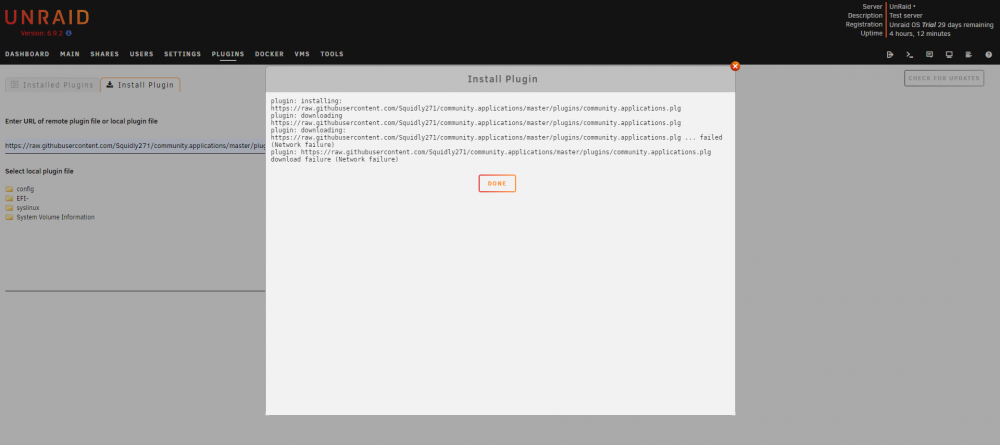Click the version info icon beside 6.9.2
1000x445 pixels.
pos(69,33)
